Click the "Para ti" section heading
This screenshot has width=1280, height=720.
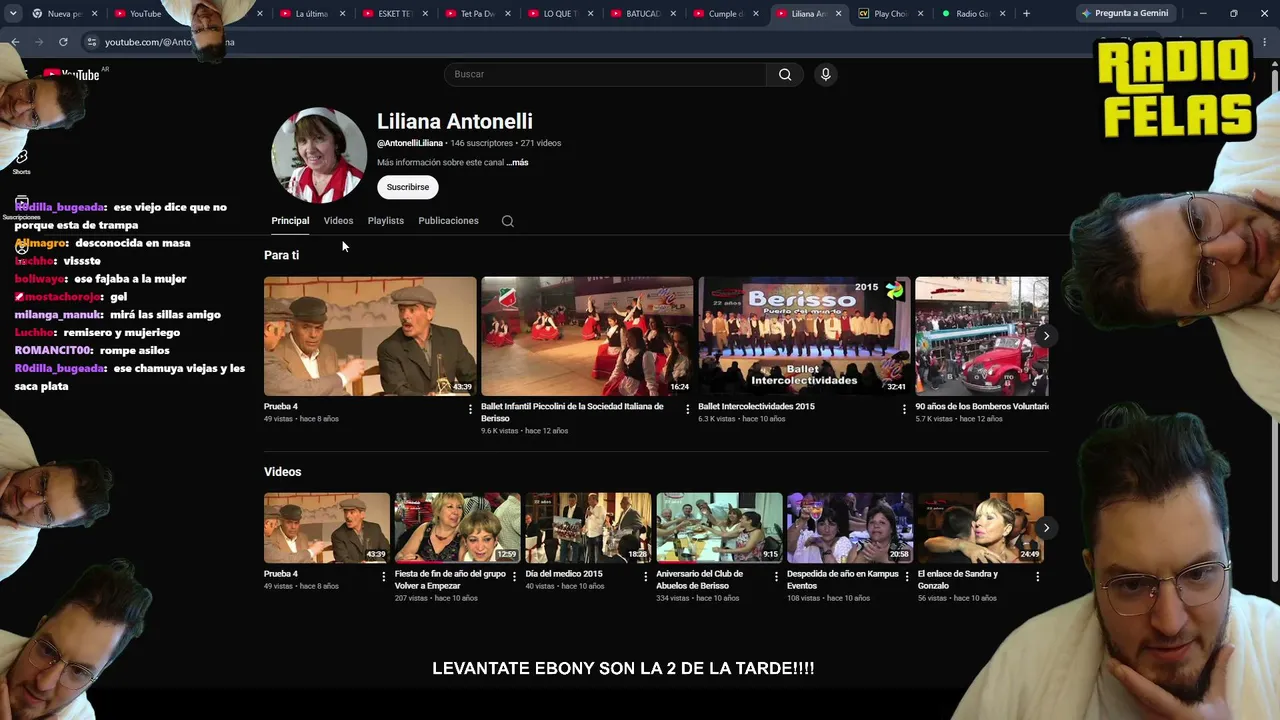pyautogui.click(x=281, y=255)
